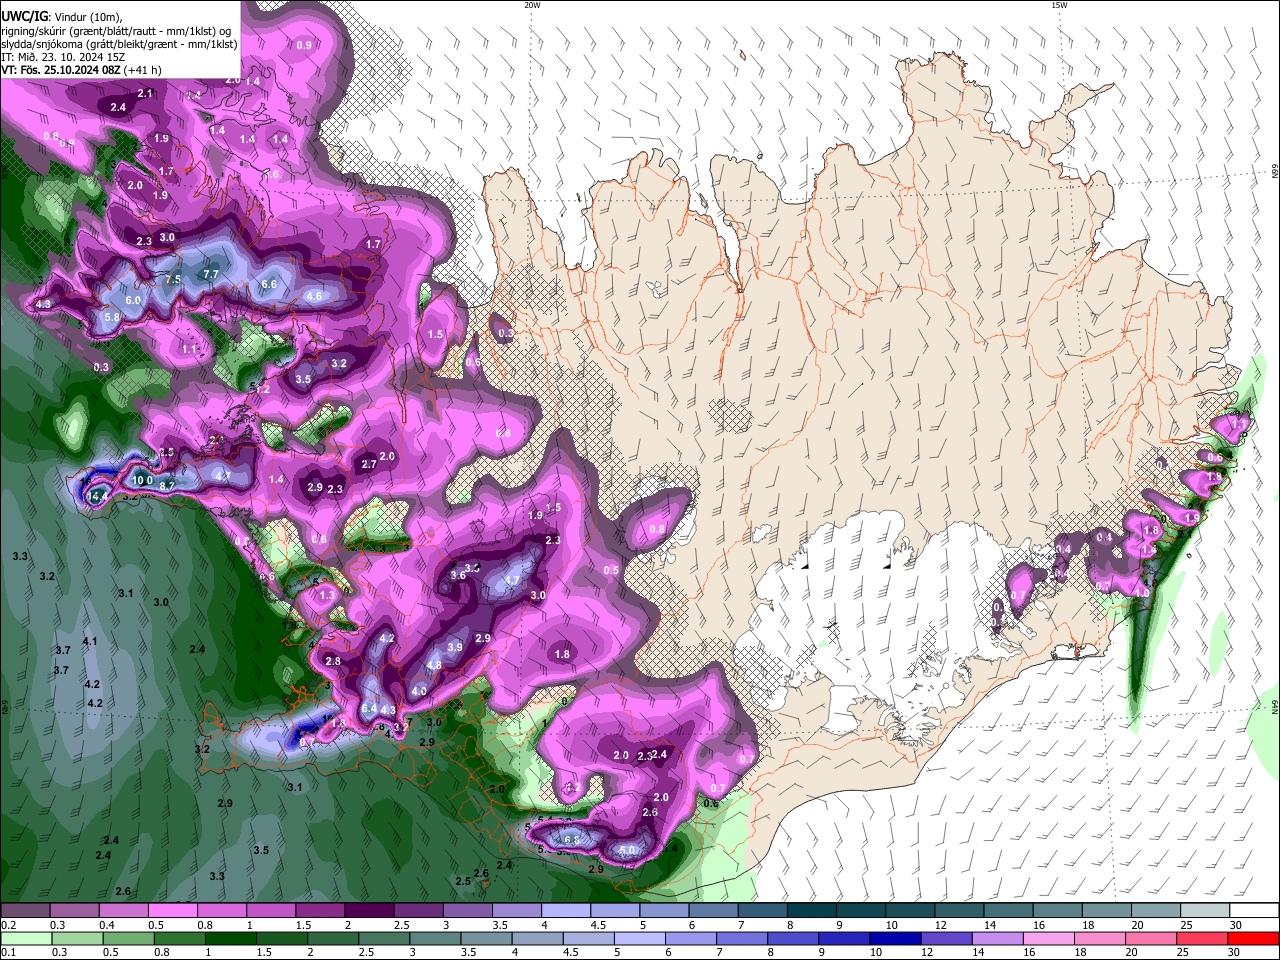
Task: Click rain legend gray-green swatch at 3
Action: [x=435, y=938]
